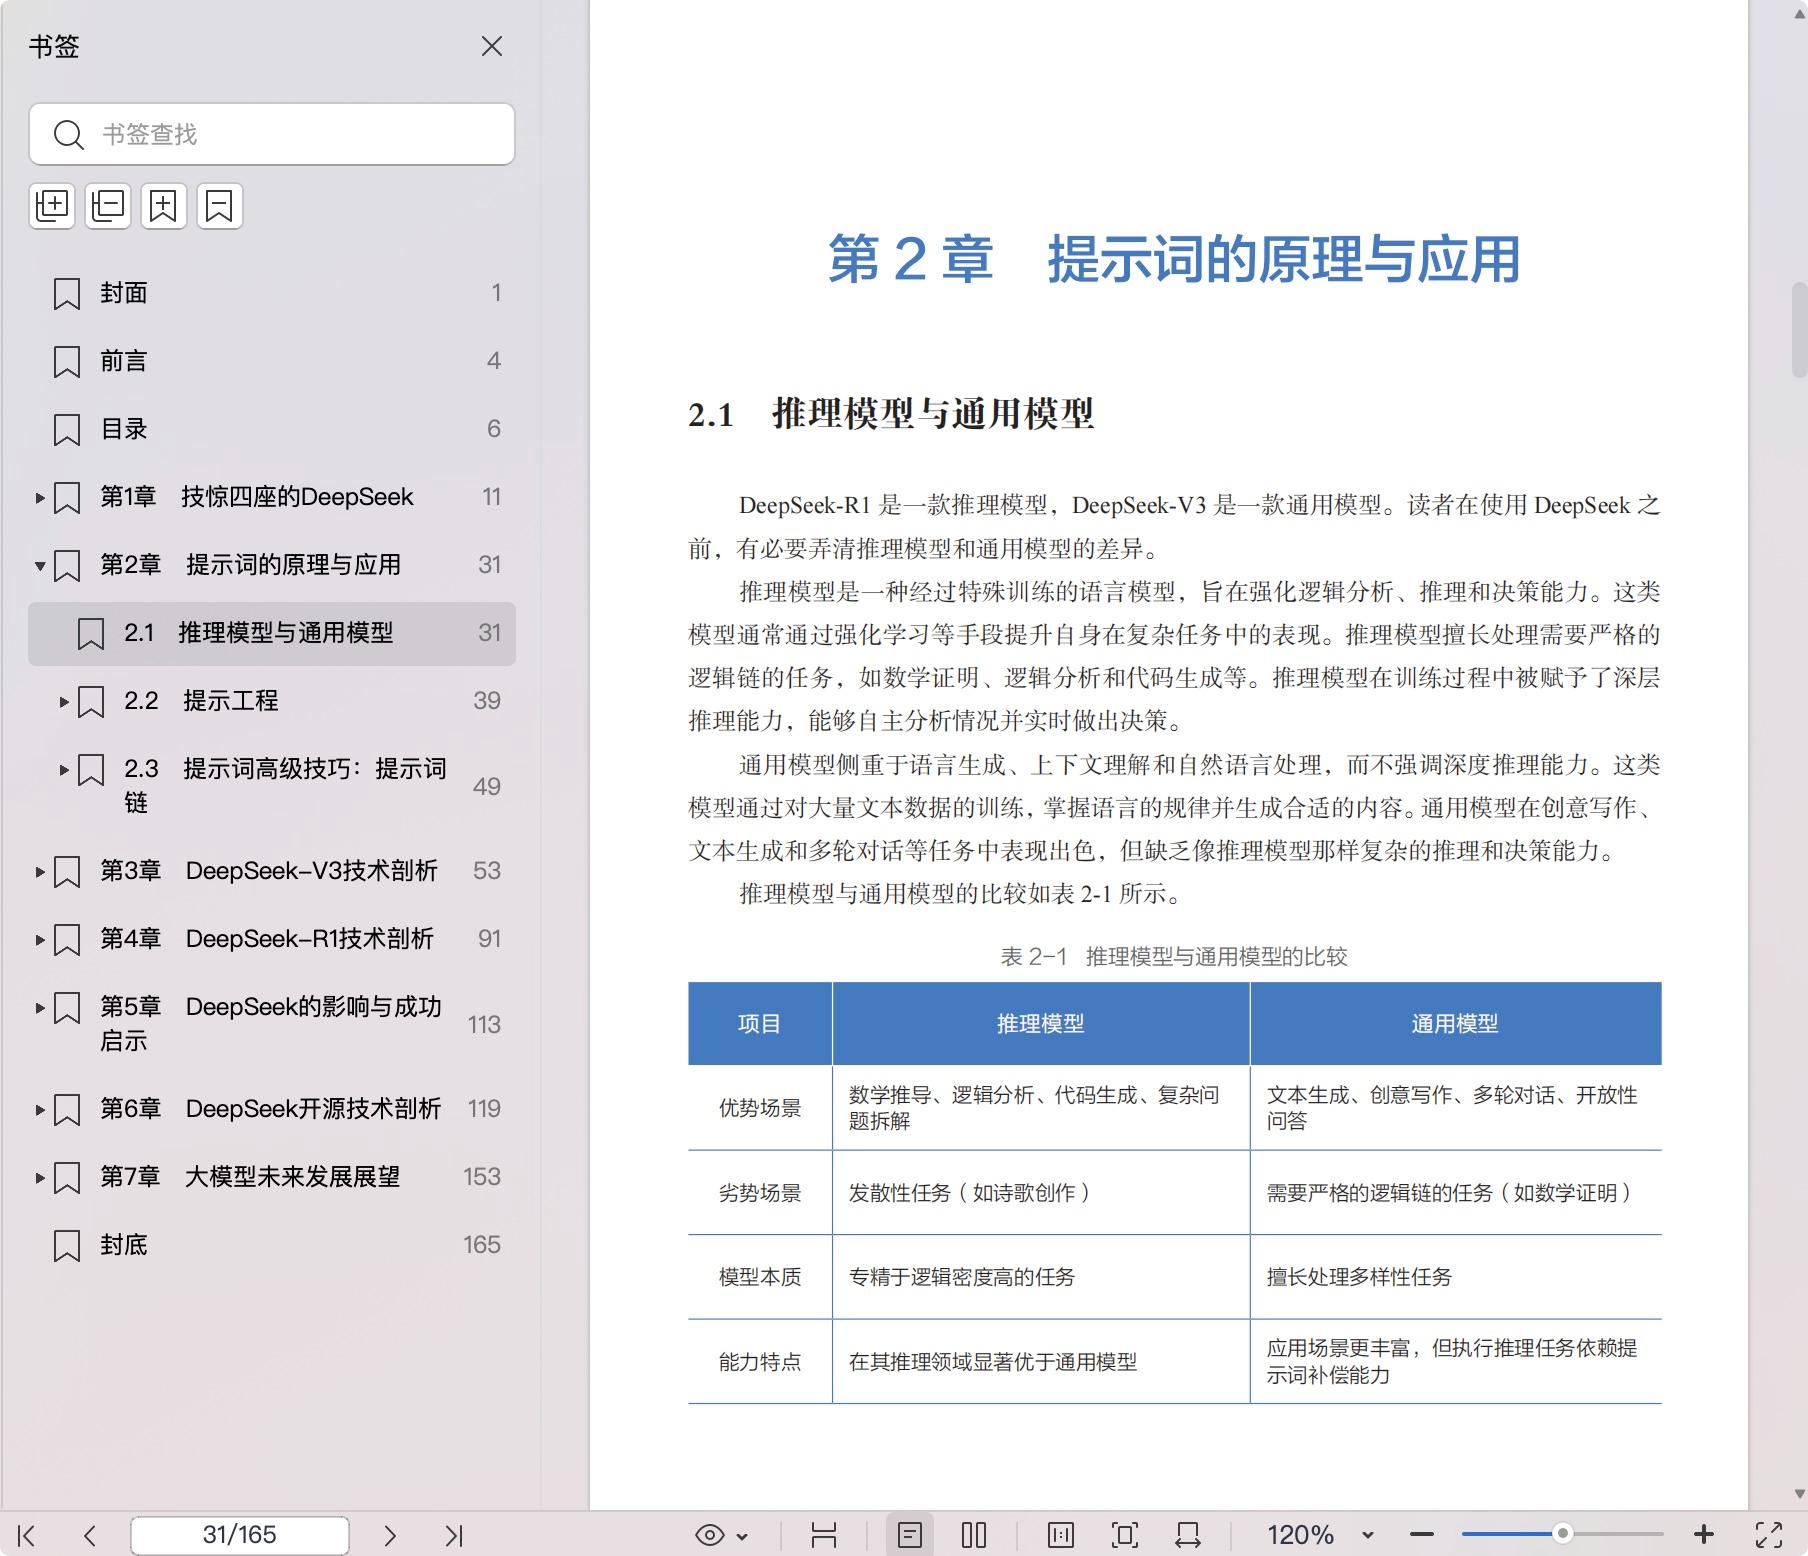
Task: Toggle the eye protection mode icon
Action: (710, 1535)
